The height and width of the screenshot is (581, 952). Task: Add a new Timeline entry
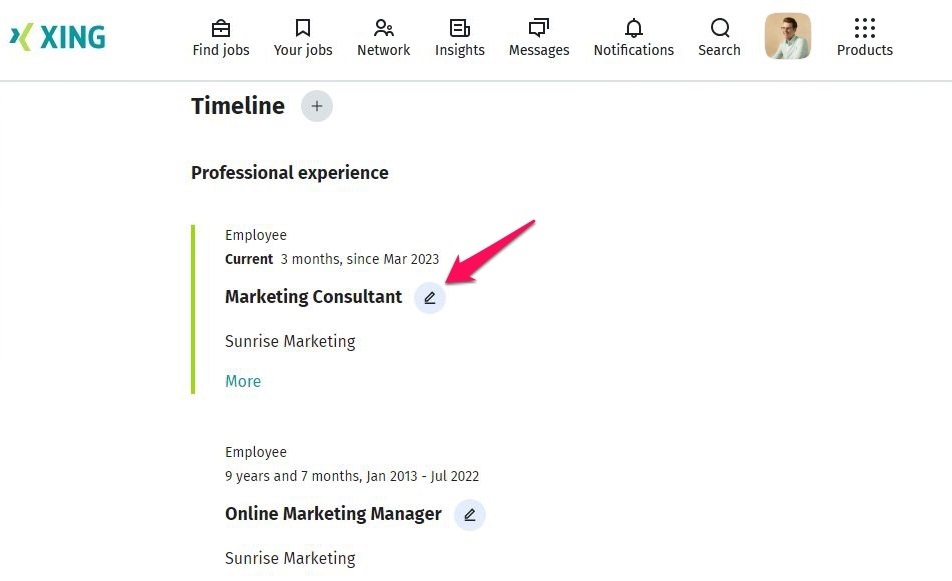point(317,106)
